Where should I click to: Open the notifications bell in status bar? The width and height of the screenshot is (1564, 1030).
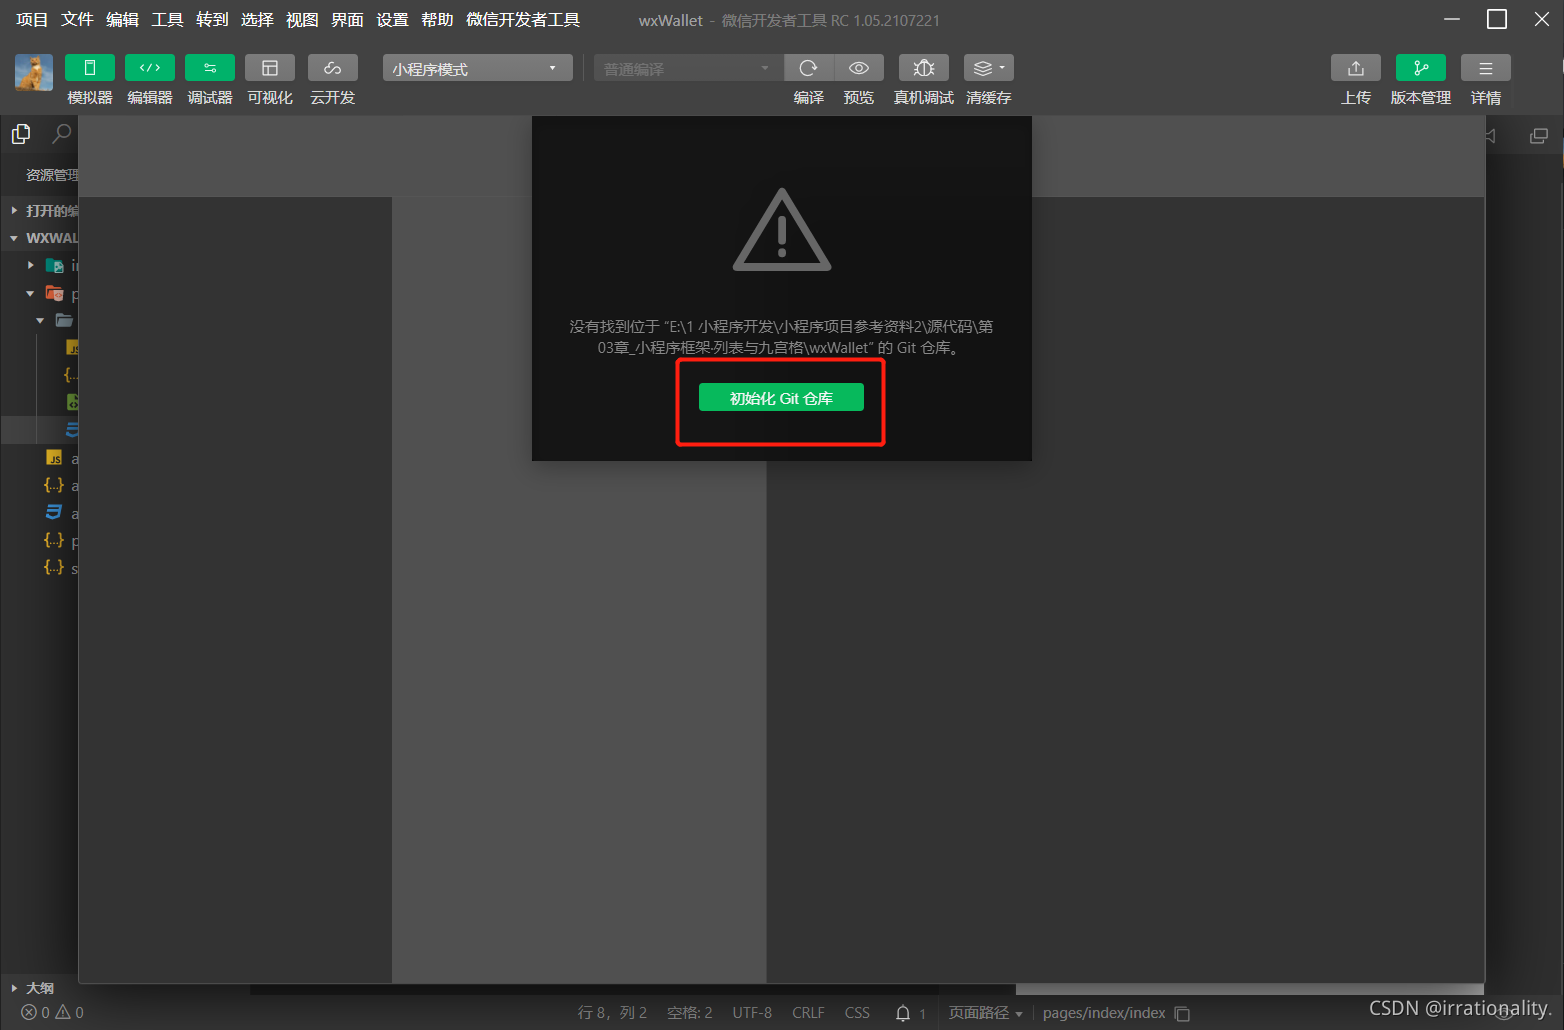903,1013
